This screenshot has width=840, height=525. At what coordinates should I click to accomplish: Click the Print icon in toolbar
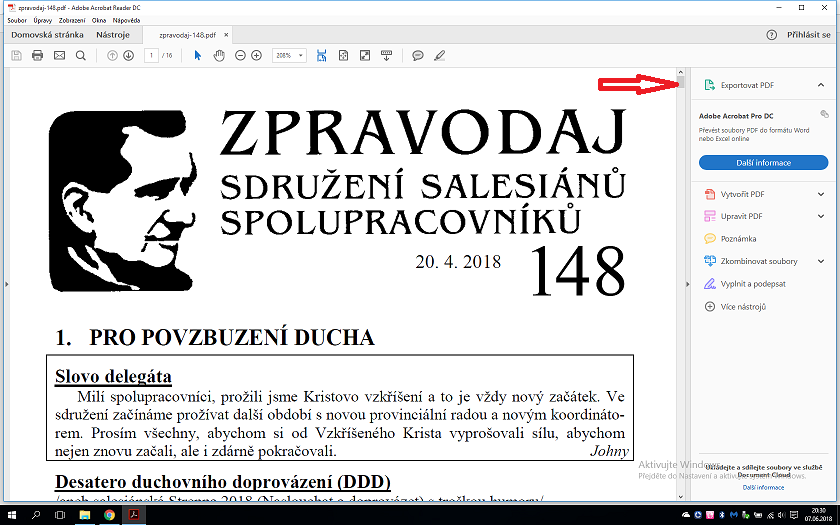(38, 55)
